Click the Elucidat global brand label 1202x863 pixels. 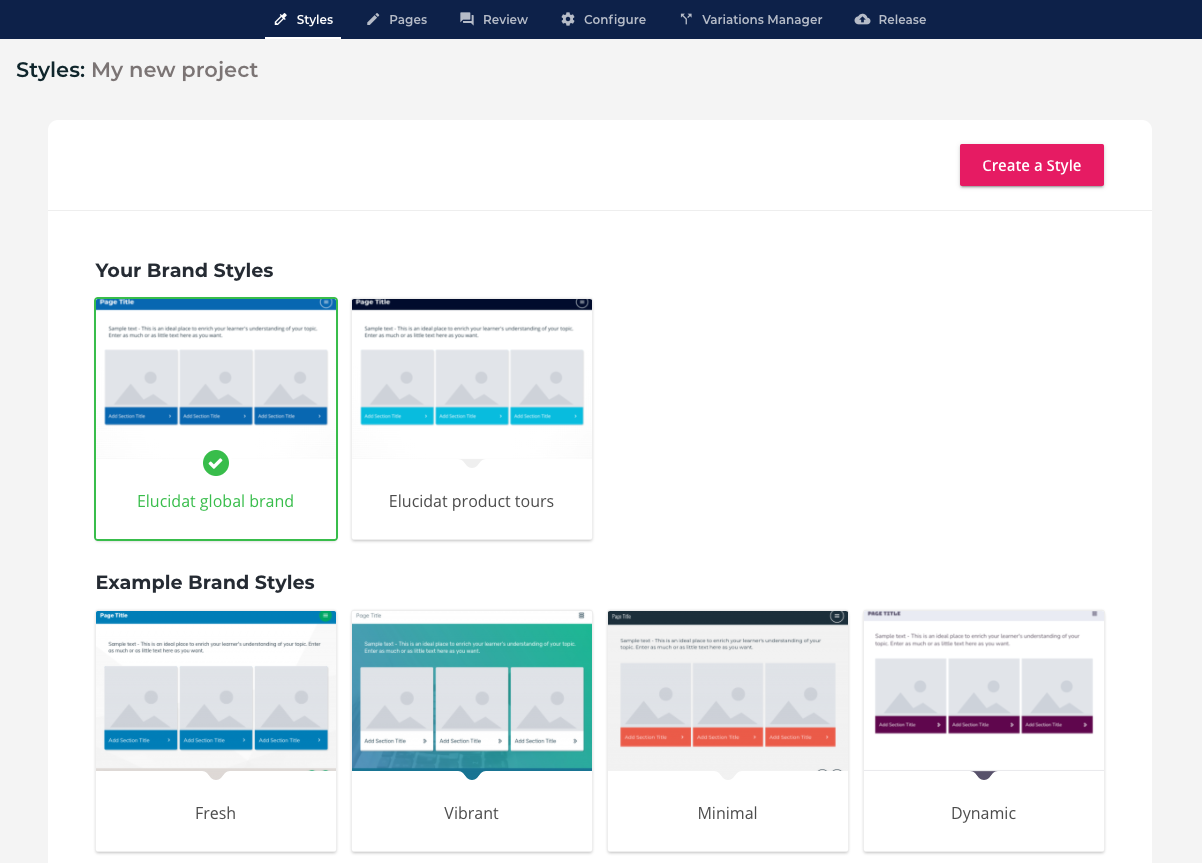click(x=216, y=501)
